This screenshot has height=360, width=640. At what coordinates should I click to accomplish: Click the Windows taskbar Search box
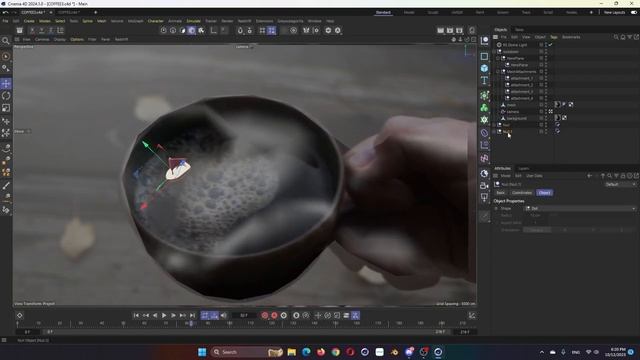coord(246,352)
